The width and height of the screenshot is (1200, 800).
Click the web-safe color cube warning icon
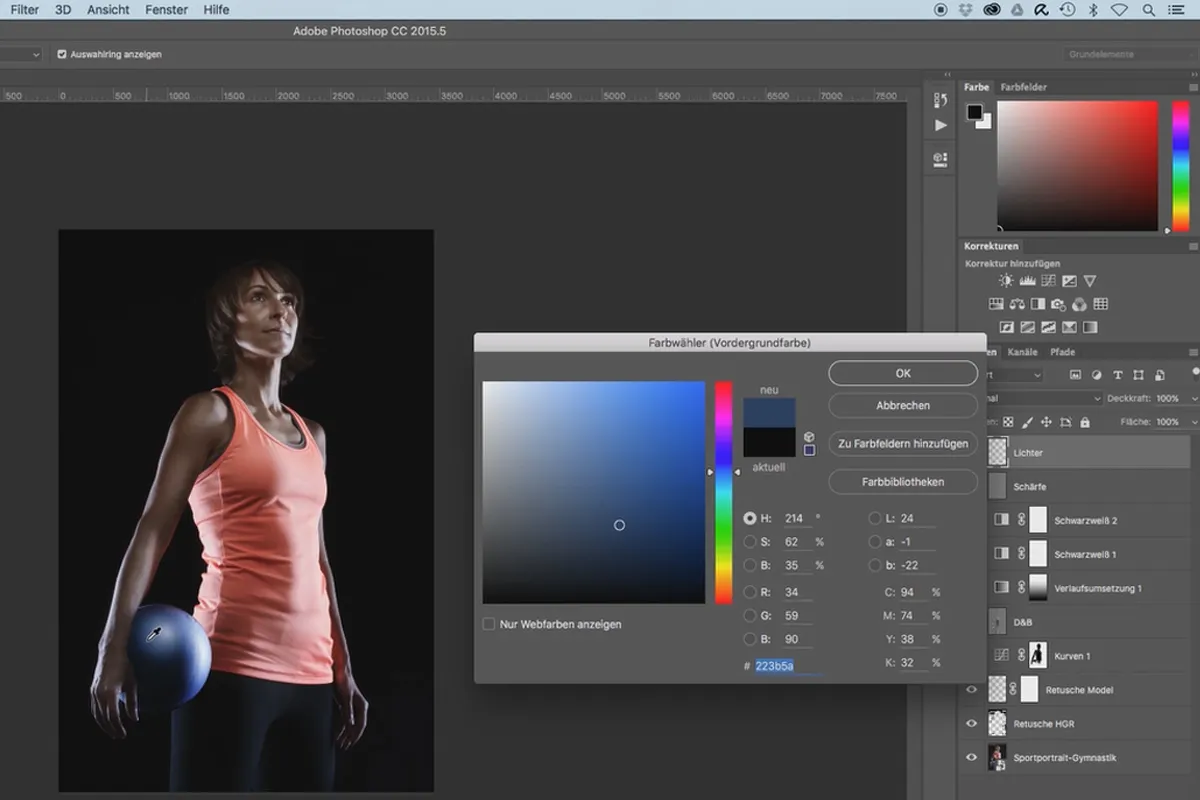(x=809, y=437)
